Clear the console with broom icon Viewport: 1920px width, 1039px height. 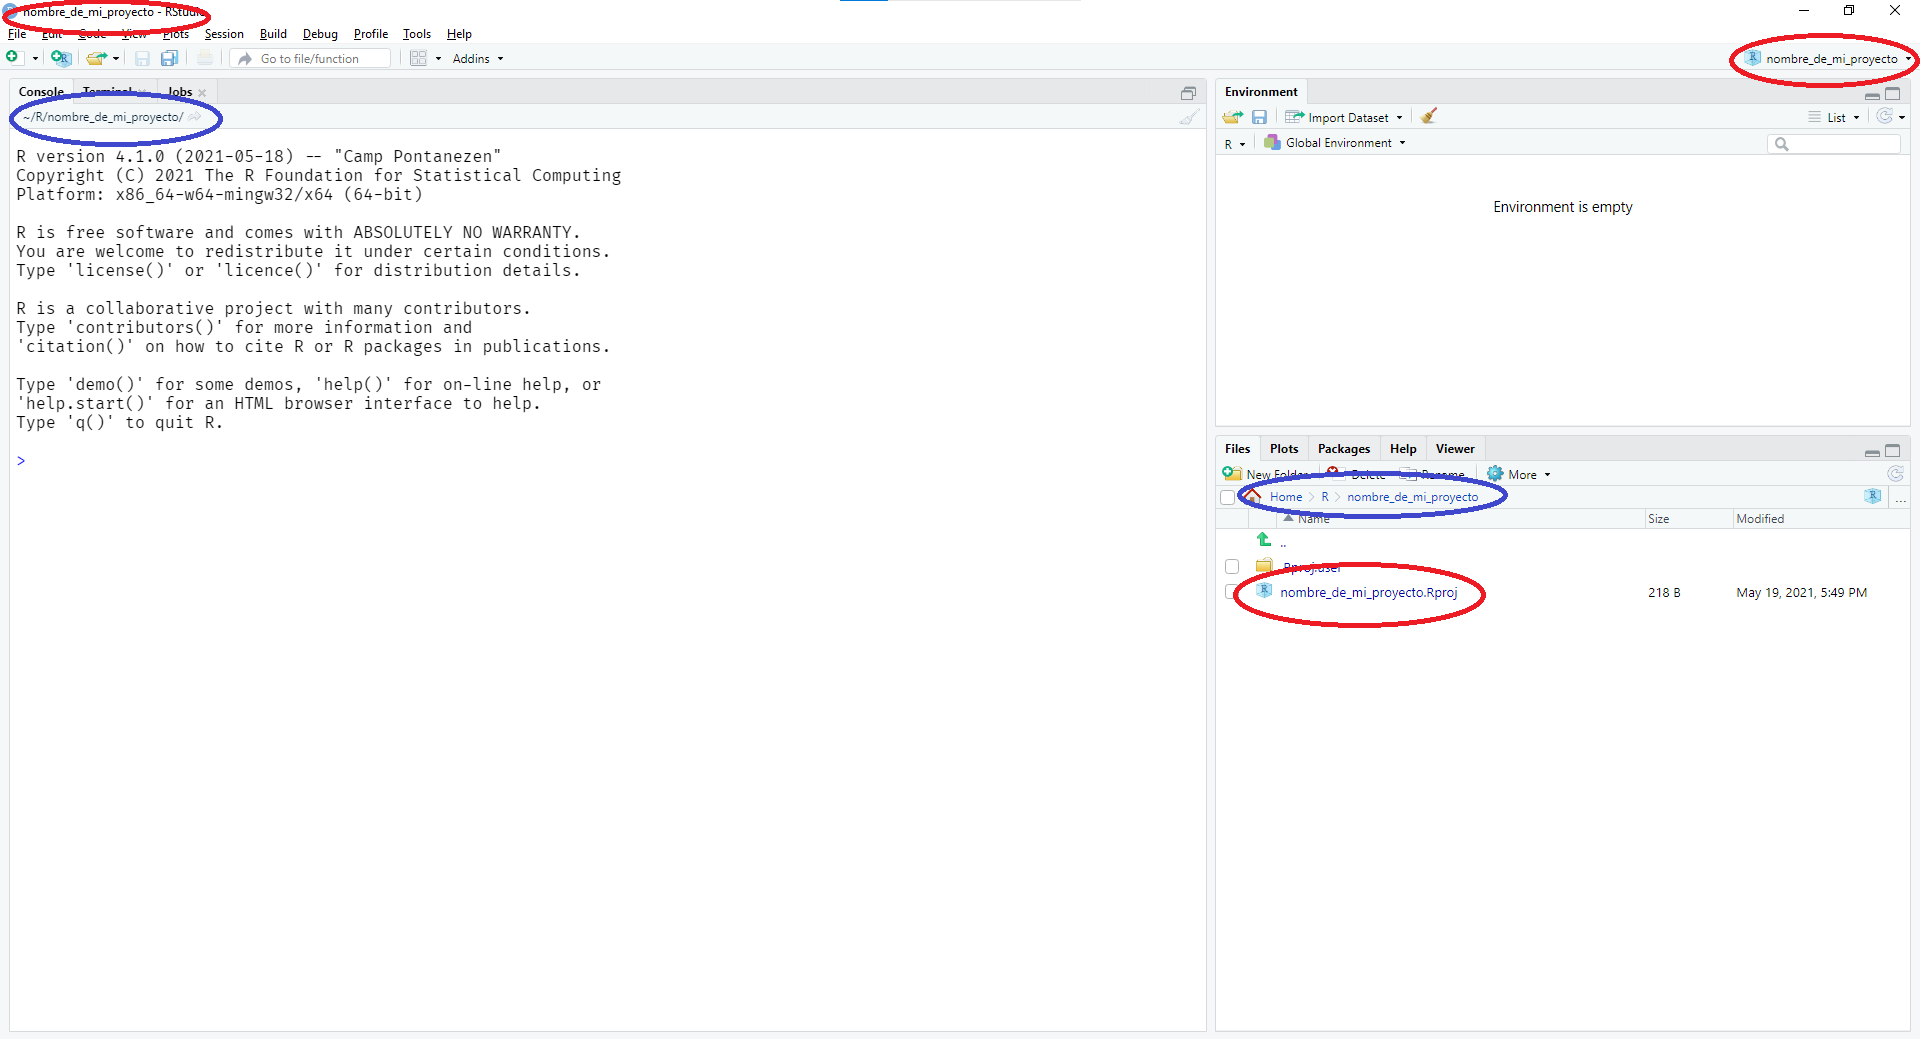click(x=1188, y=117)
